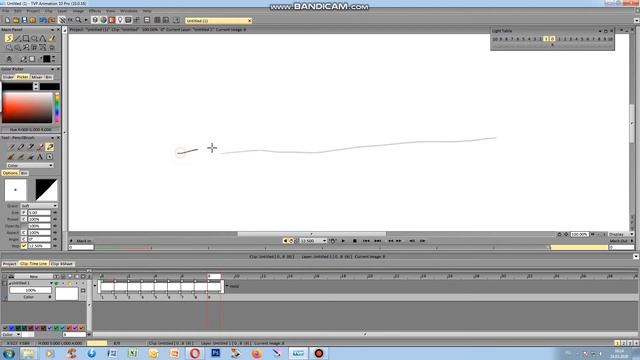Click the light bulb light table icon
The height and width of the screenshot is (360, 640).
point(120,20)
